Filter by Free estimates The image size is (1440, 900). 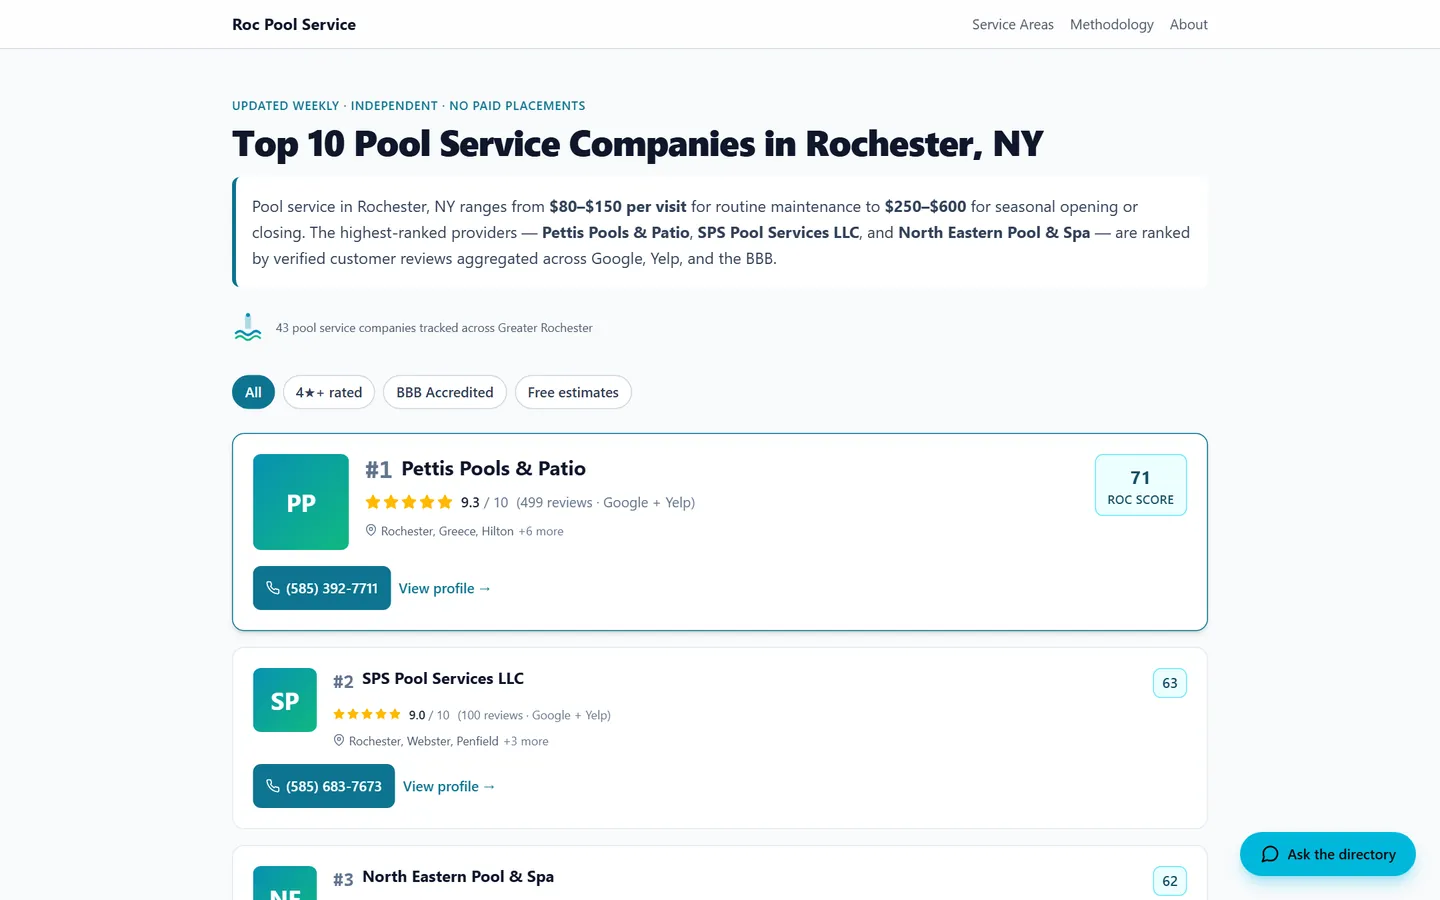click(x=573, y=392)
